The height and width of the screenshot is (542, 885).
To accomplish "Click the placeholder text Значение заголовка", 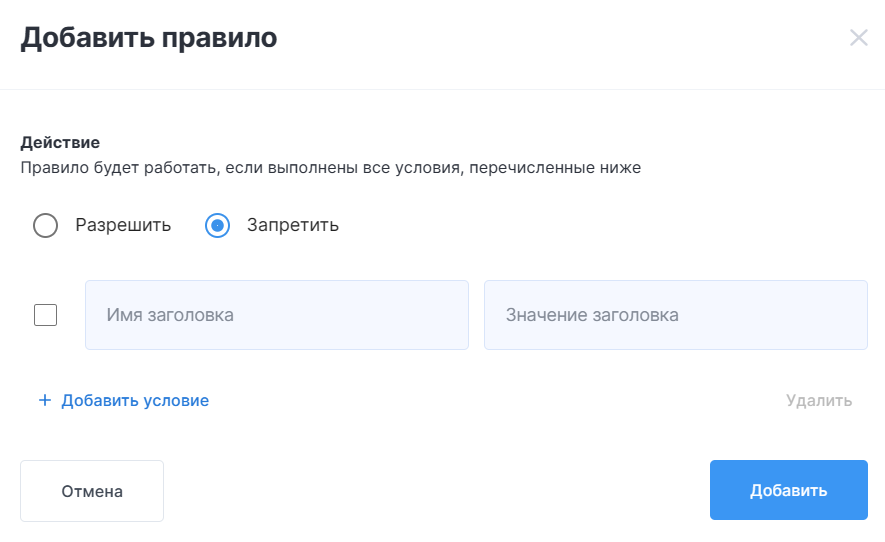I will (592, 315).
